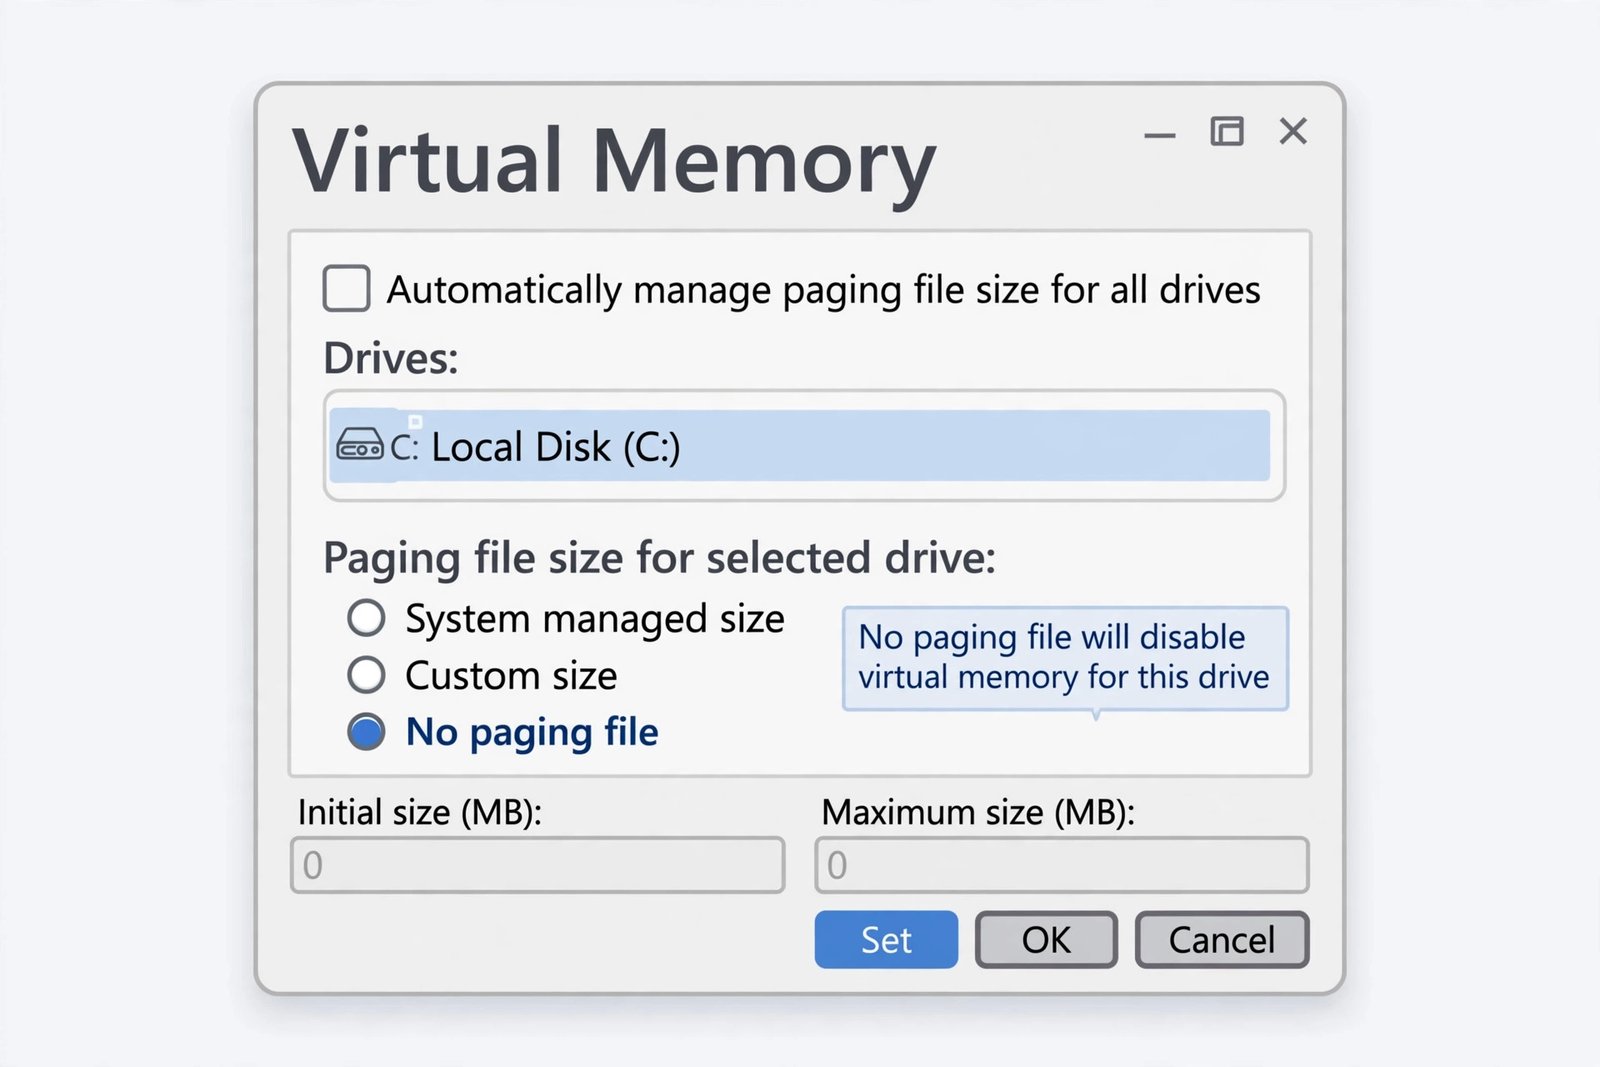Focus the Maximum size (MB) field
The height and width of the screenshot is (1067, 1600).
tap(1062, 865)
